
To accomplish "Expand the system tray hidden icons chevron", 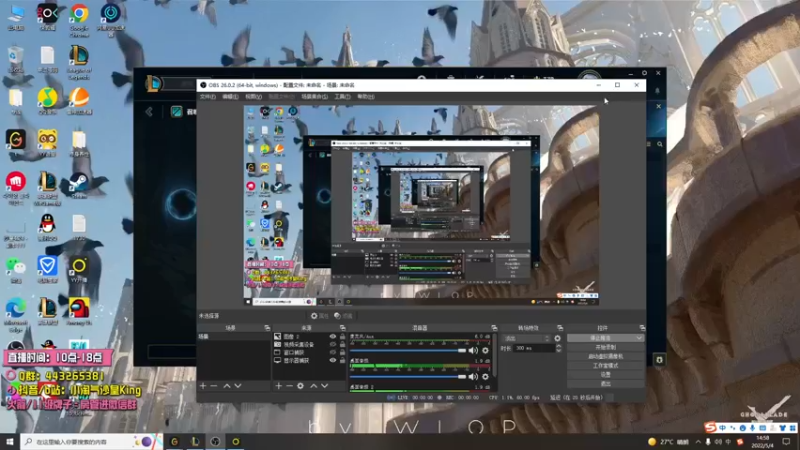I will [x=698, y=442].
